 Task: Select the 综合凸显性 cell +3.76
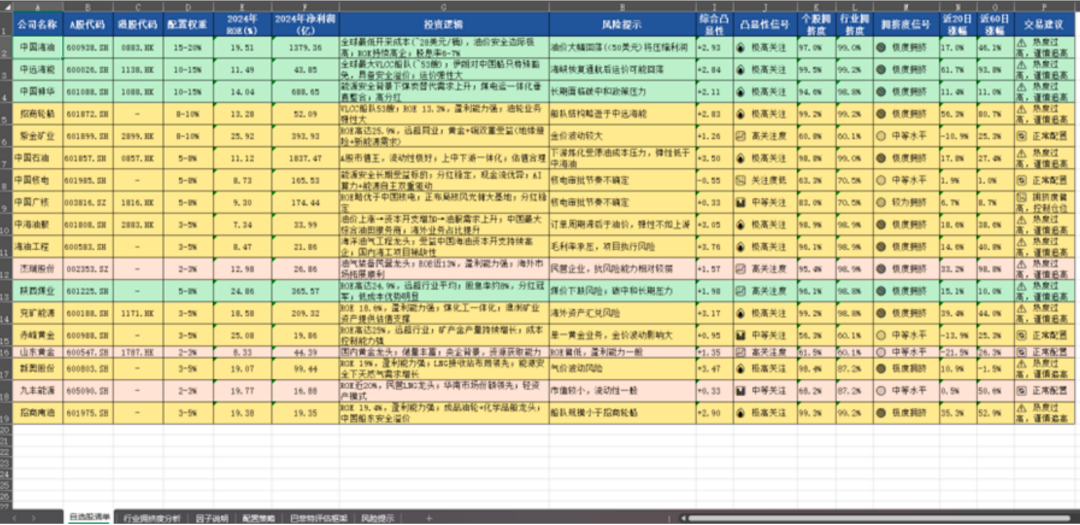(x=714, y=246)
